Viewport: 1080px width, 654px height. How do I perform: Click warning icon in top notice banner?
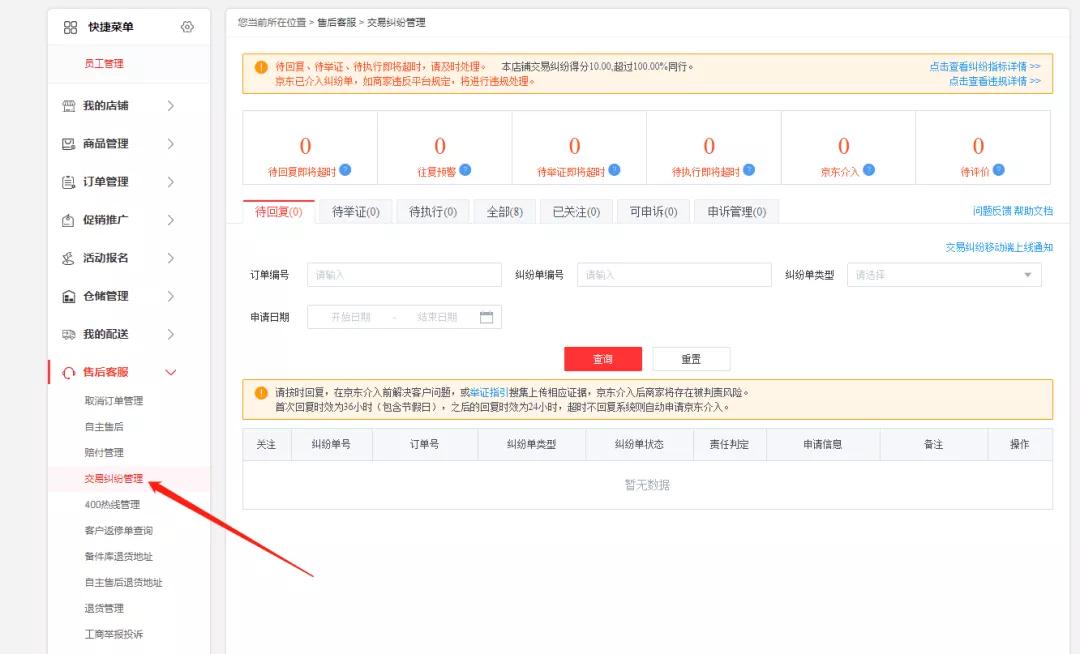(261, 67)
